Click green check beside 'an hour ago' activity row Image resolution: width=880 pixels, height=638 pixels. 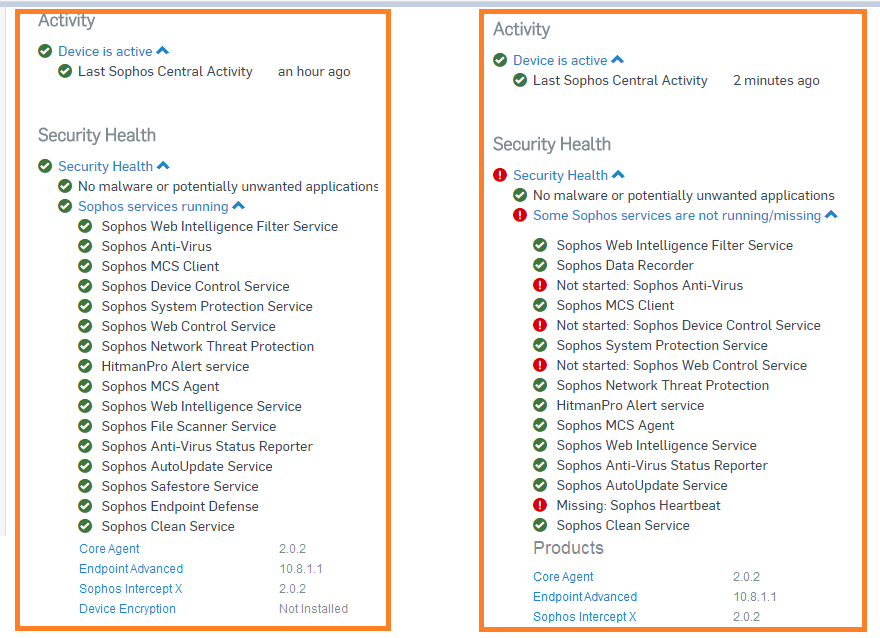65,71
